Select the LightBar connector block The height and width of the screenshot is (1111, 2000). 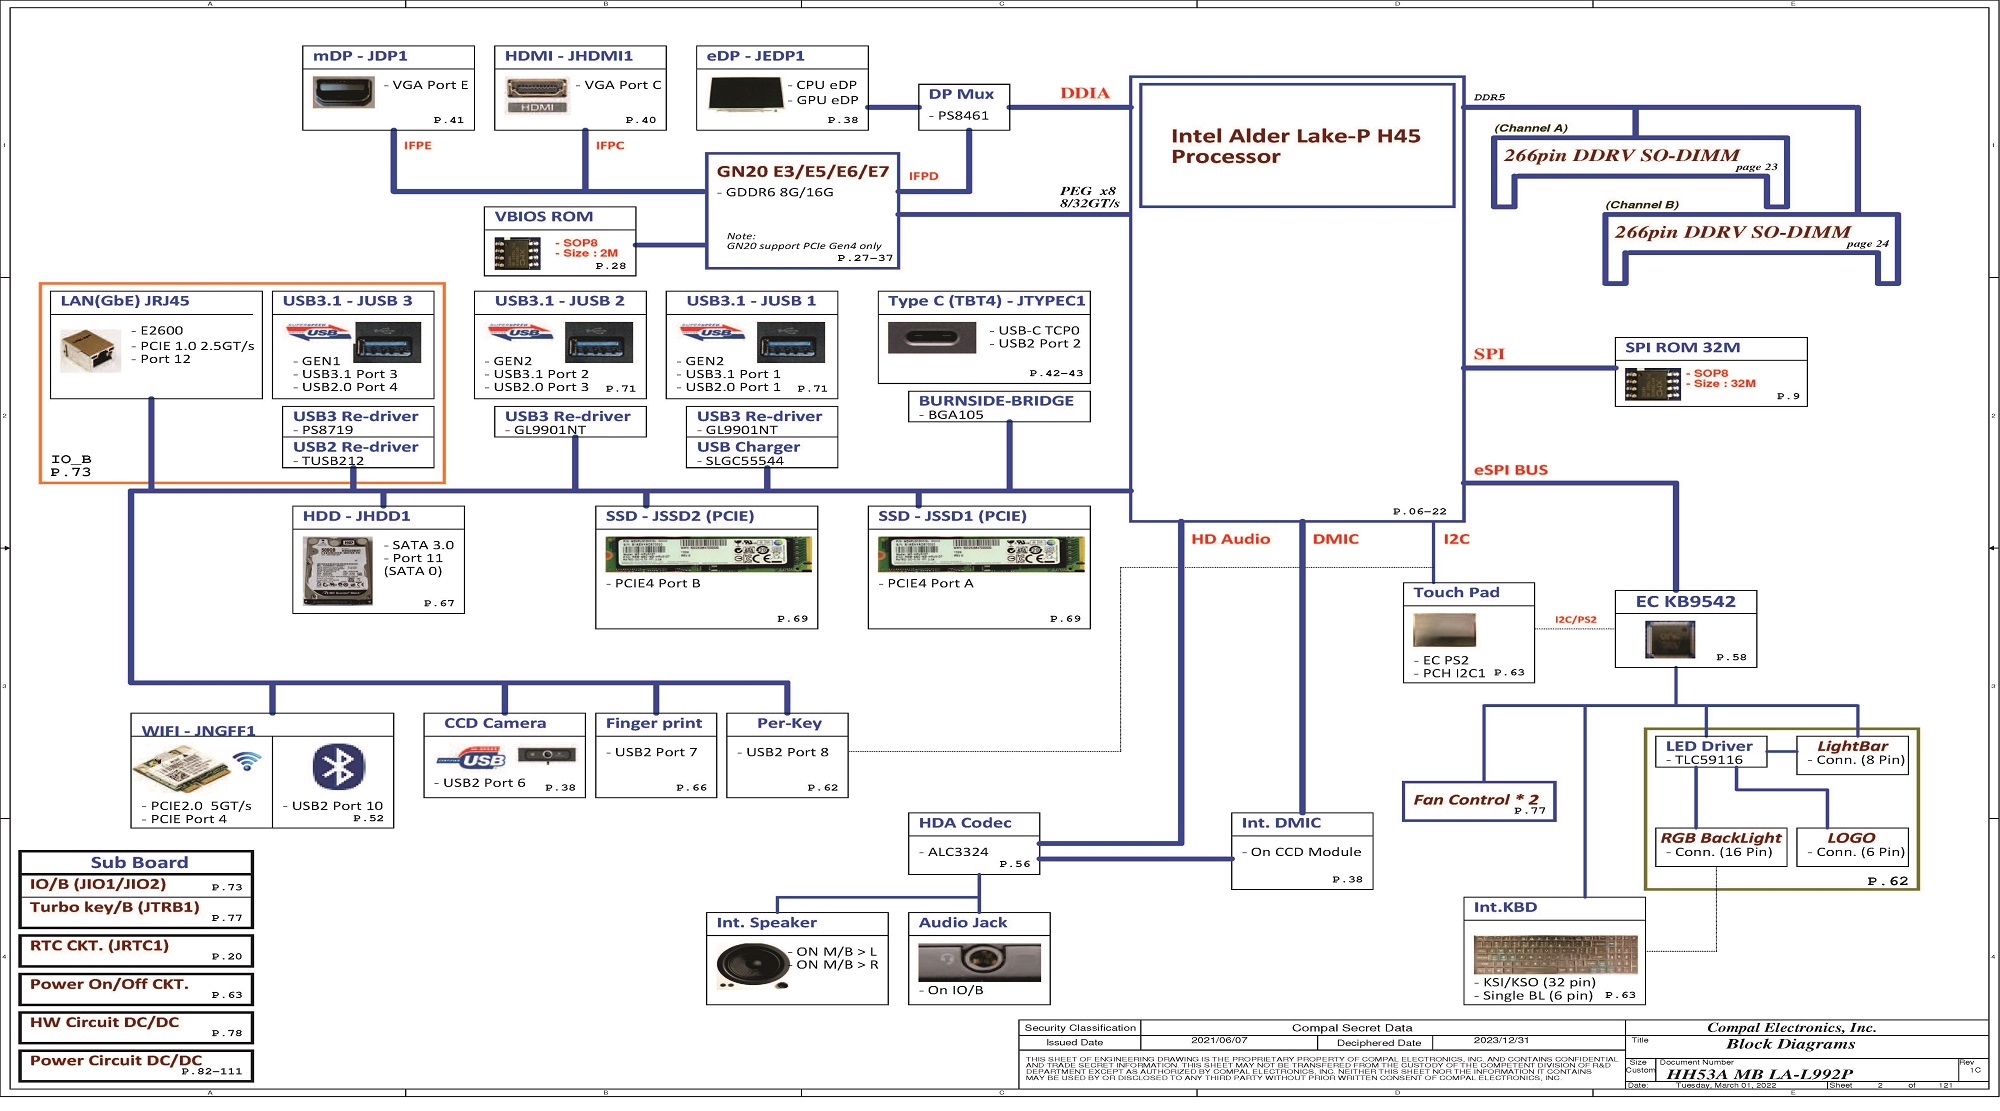[1852, 755]
